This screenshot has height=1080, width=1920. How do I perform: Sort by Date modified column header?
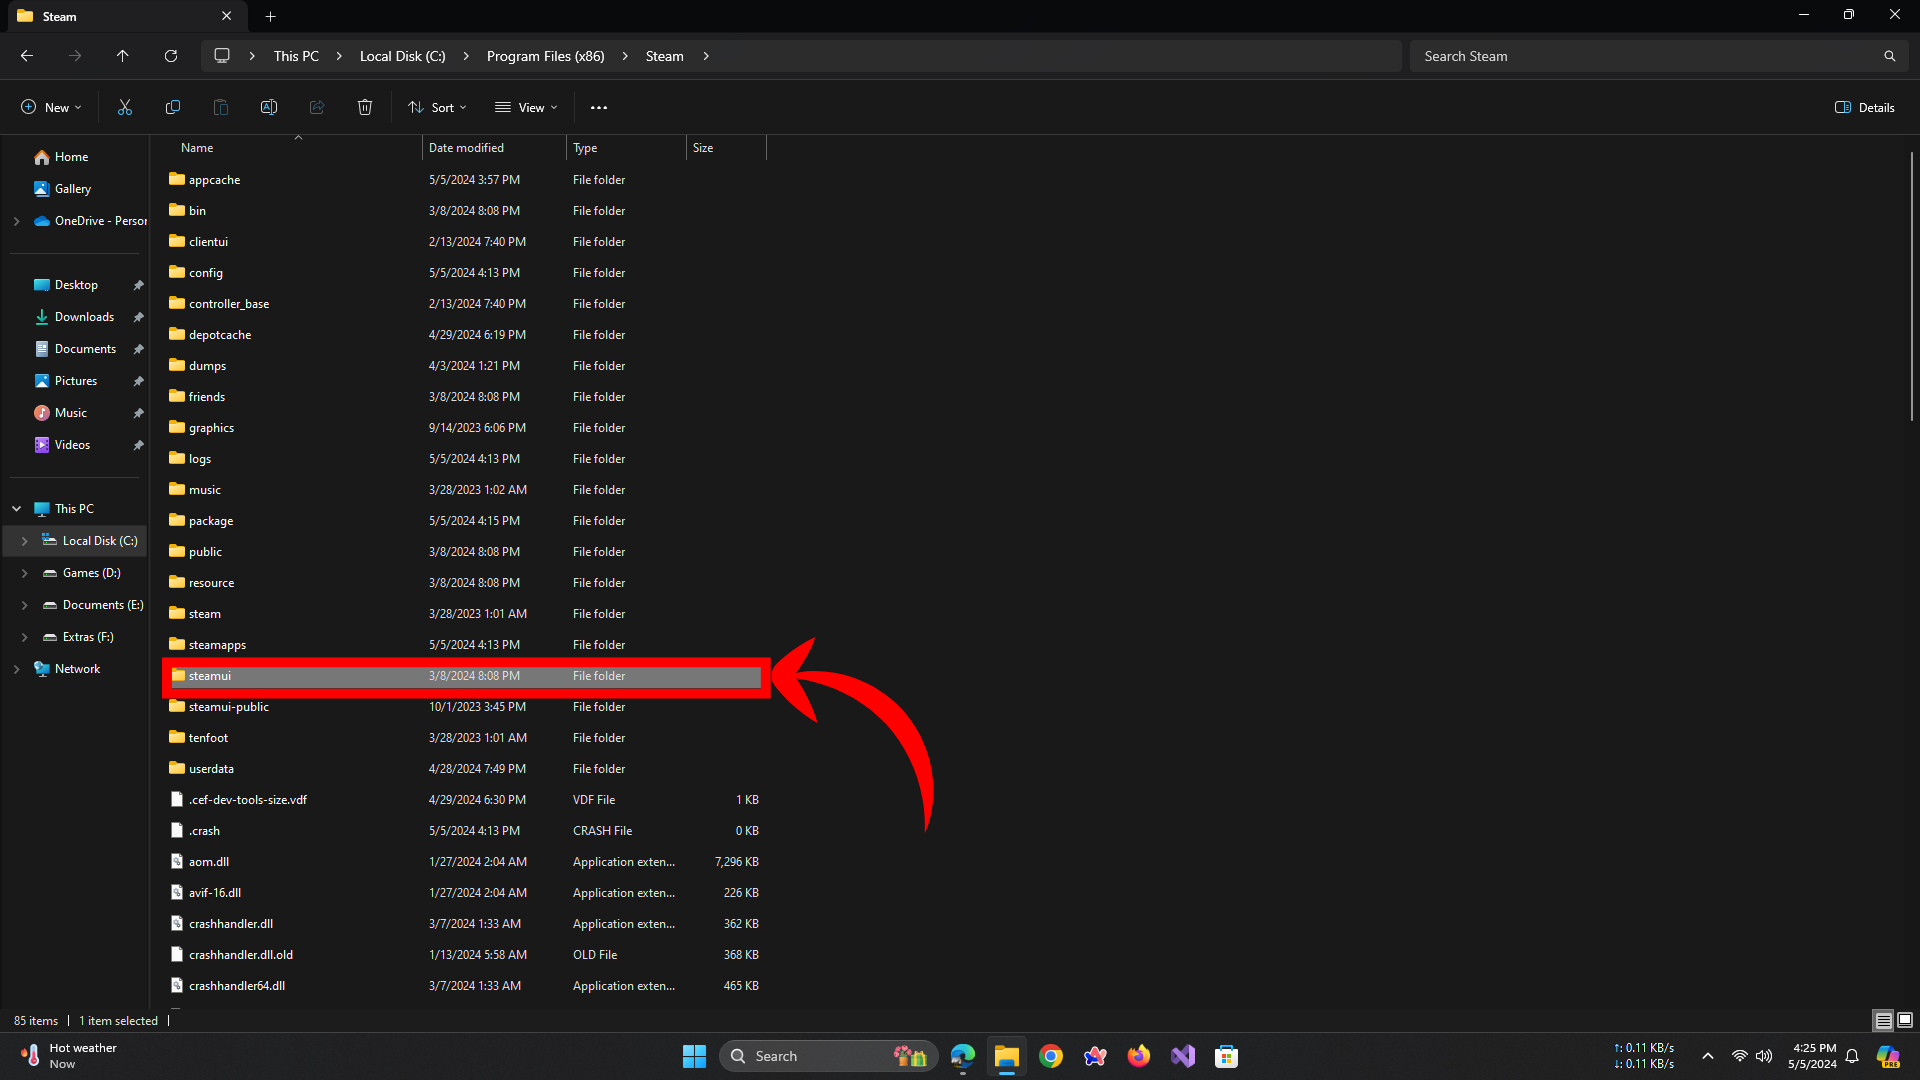[466, 148]
